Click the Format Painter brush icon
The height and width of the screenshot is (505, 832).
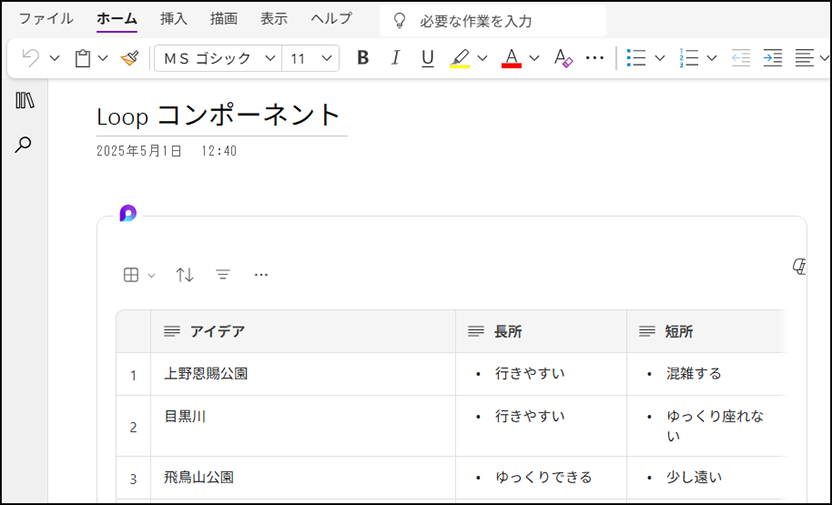point(129,58)
